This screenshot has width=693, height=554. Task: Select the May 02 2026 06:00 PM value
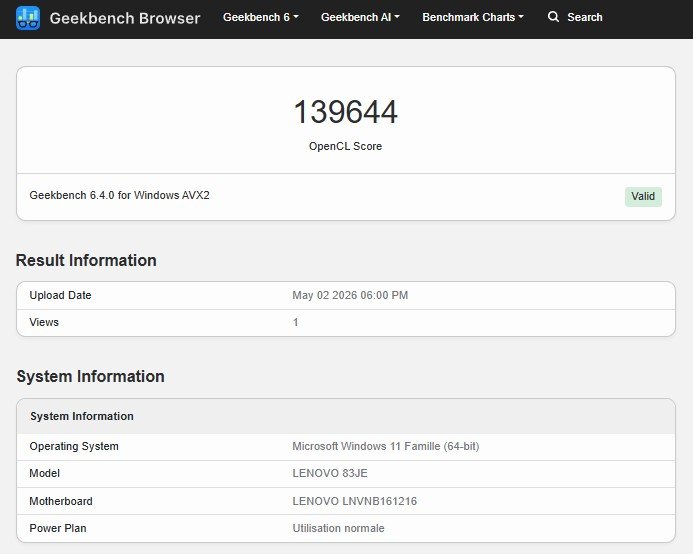click(350, 295)
